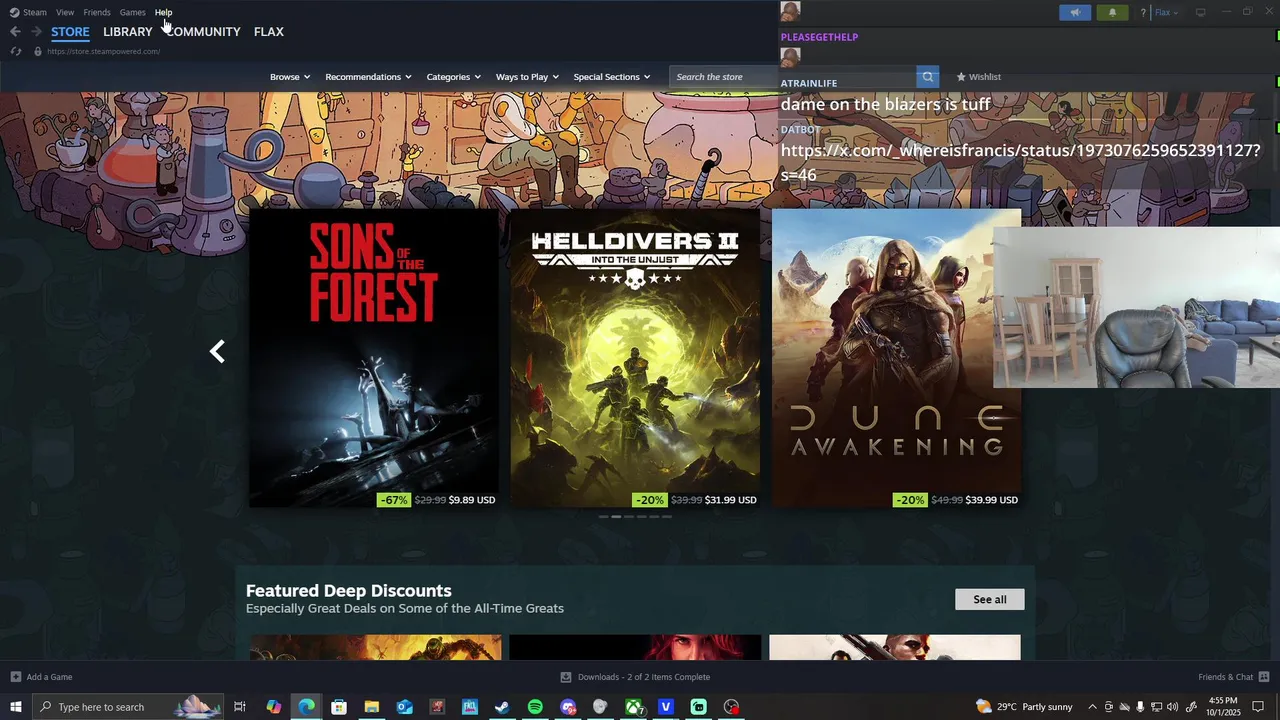Viewport: 1280px width, 720px height.
Task: Select the second carousel page dot
Action: point(616,517)
